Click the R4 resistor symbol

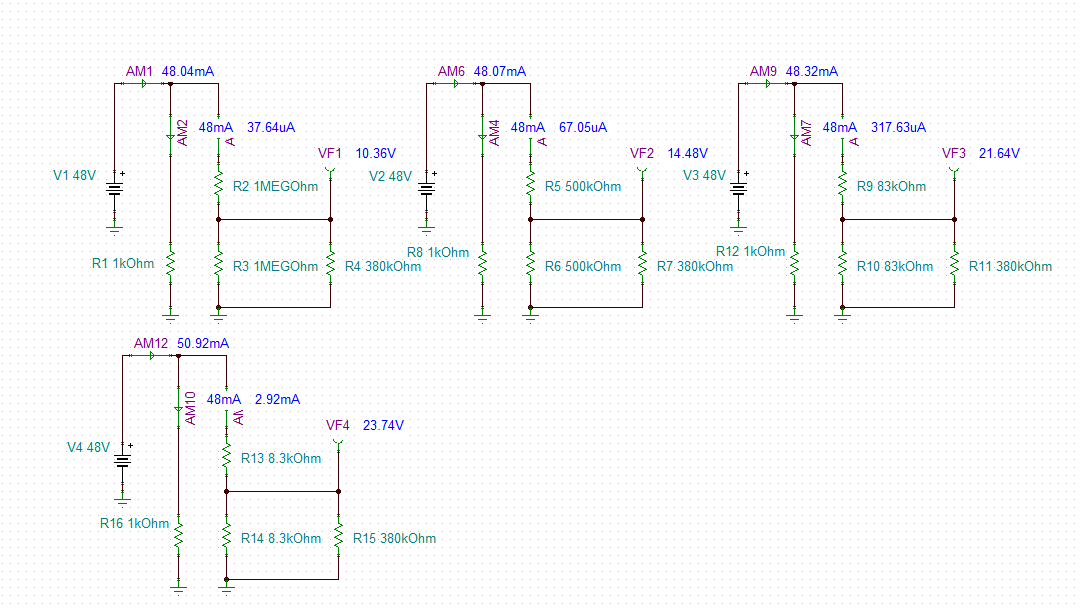tap(331, 263)
